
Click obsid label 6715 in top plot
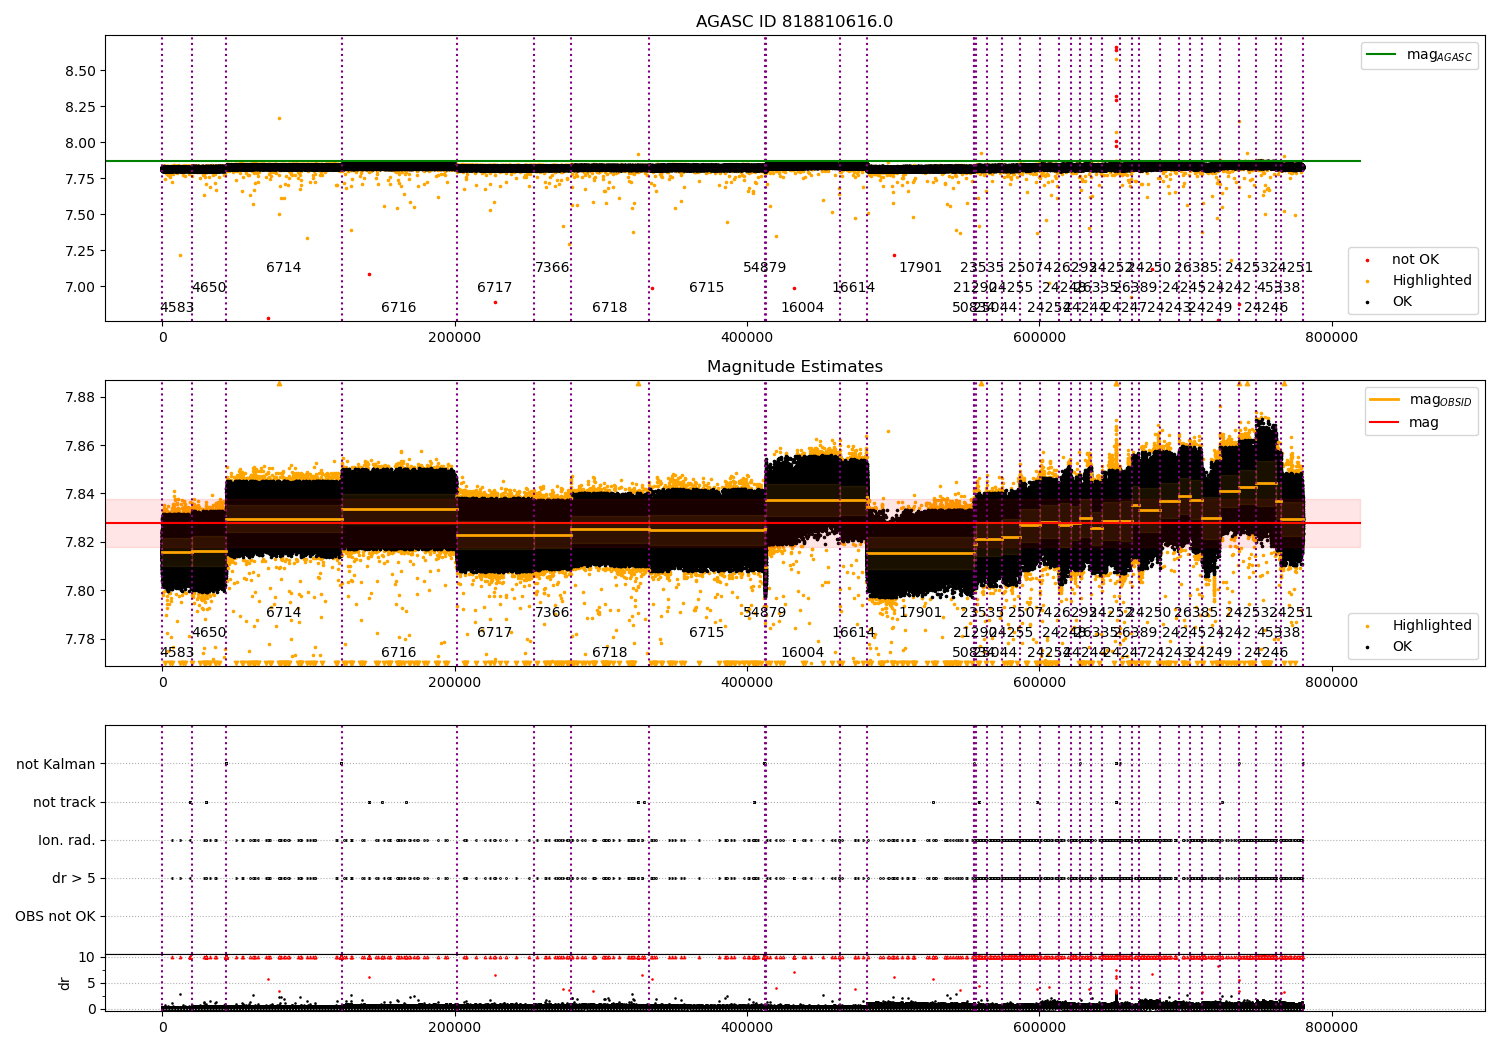click(706, 288)
